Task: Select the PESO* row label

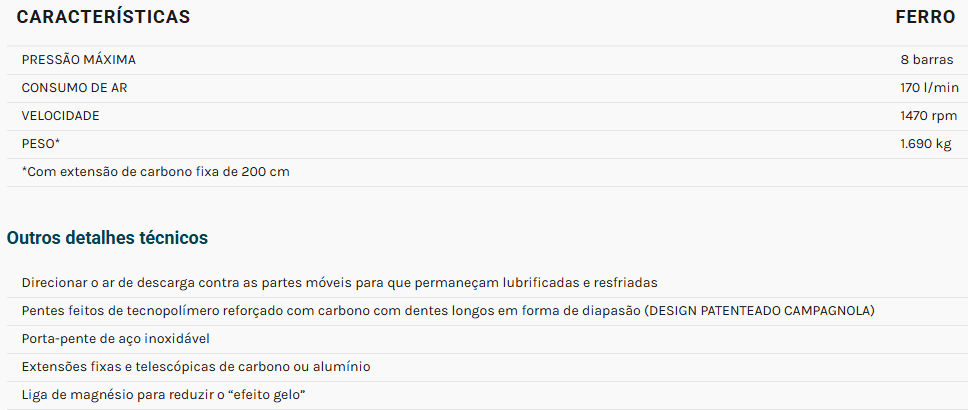Action: click(x=41, y=144)
